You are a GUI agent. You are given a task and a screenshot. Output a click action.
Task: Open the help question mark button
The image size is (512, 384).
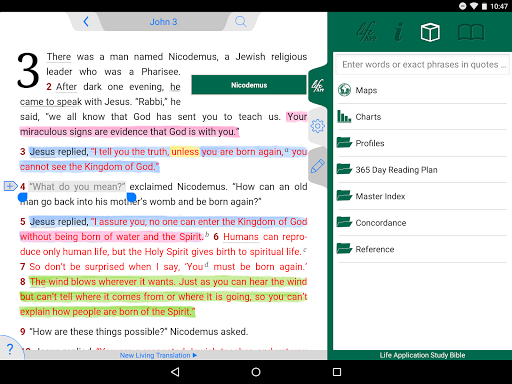tap(10, 349)
